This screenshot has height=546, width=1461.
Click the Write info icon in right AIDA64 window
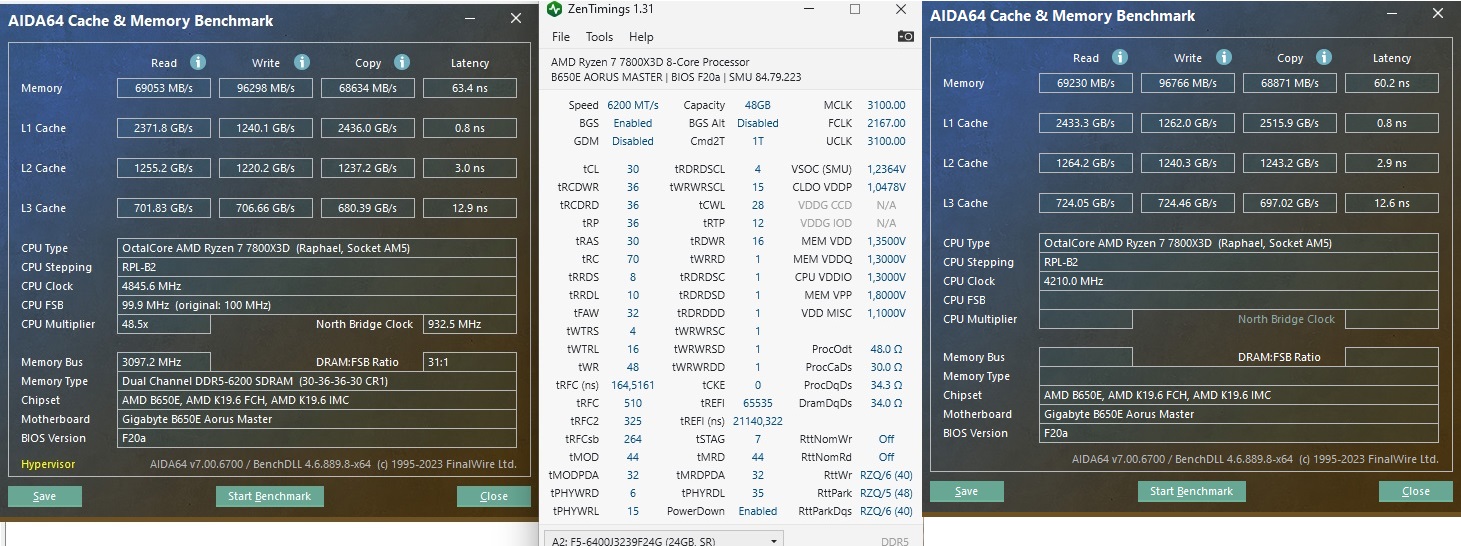pyautogui.click(x=1222, y=57)
